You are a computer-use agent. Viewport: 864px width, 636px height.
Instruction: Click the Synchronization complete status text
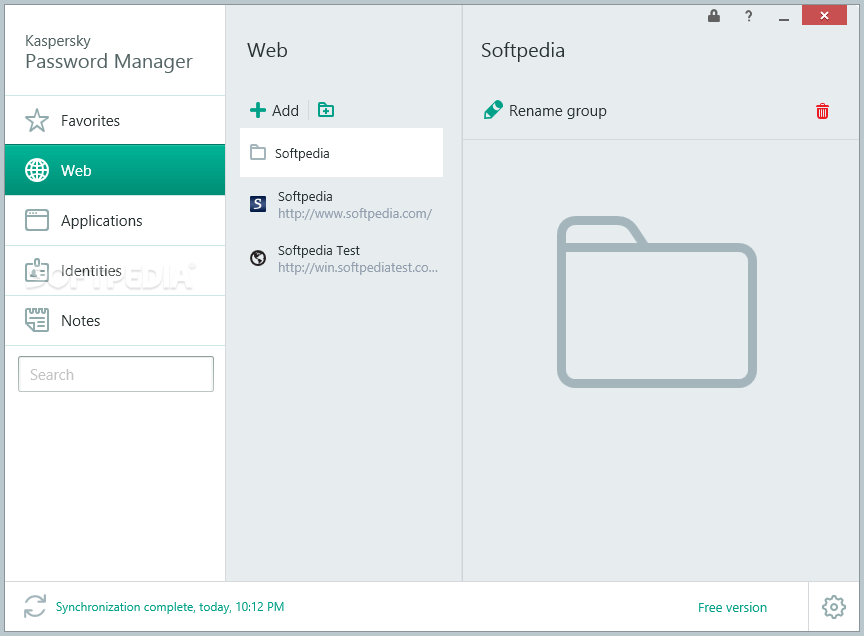tap(170, 607)
